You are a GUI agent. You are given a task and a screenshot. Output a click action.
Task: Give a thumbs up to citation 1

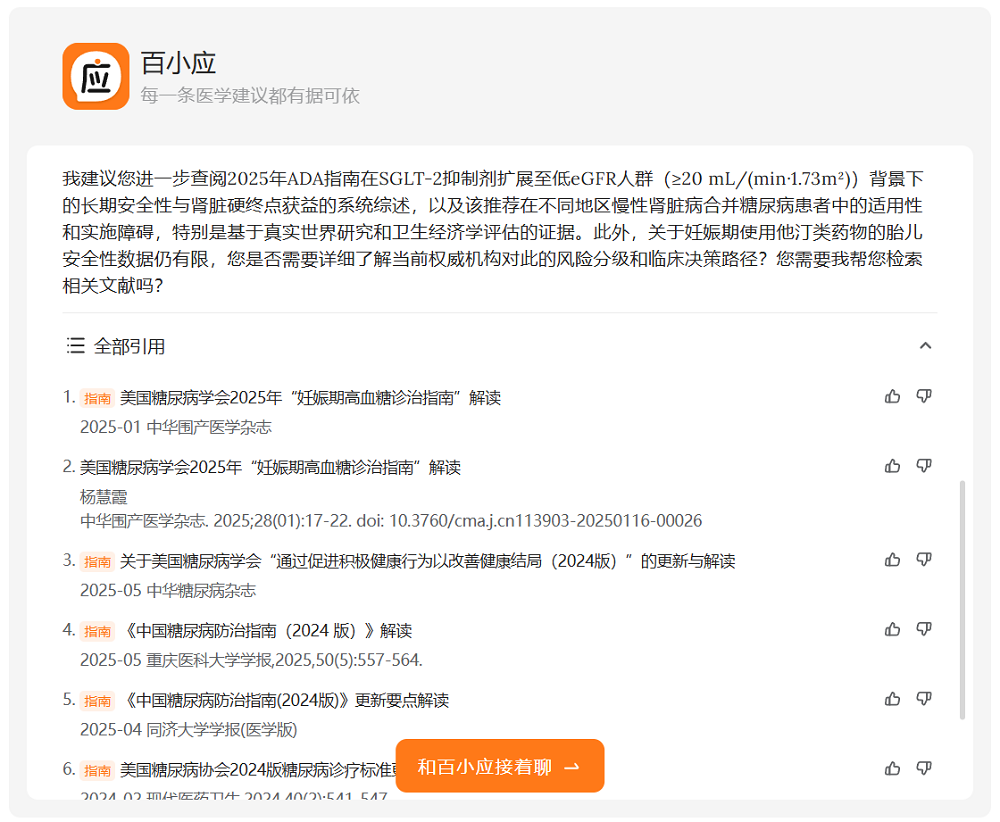click(x=893, y=396)
